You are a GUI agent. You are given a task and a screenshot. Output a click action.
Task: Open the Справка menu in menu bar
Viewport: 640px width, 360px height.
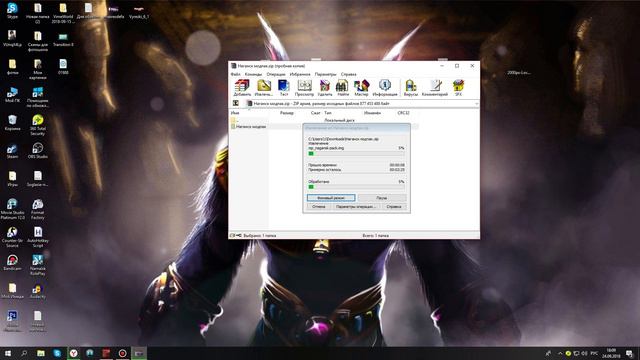click(349, 74)
